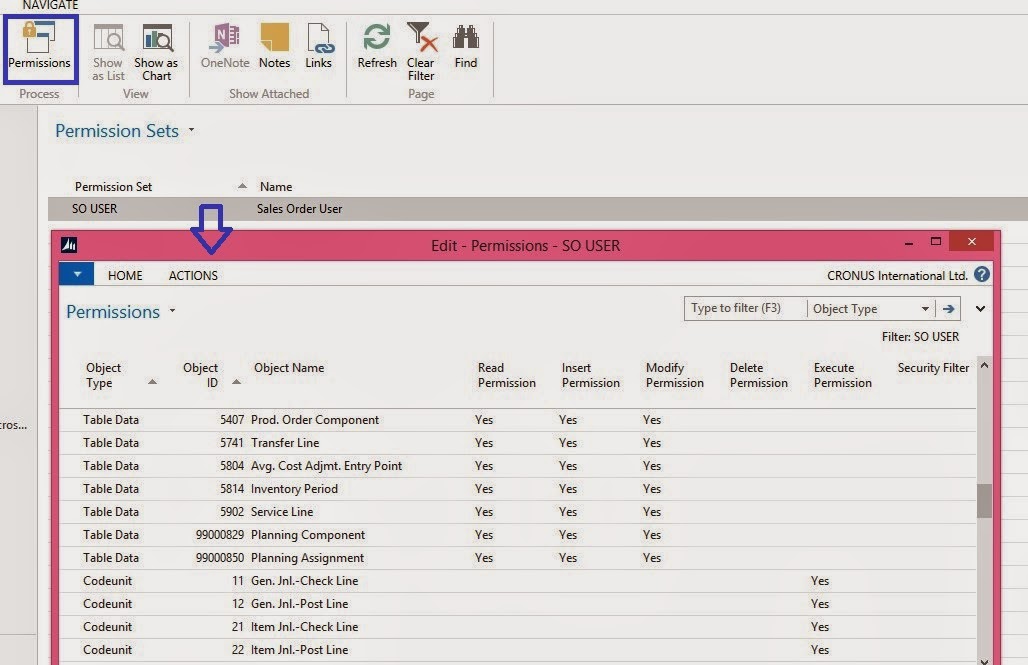Click the filter apply arrow button

click(947, 308)
